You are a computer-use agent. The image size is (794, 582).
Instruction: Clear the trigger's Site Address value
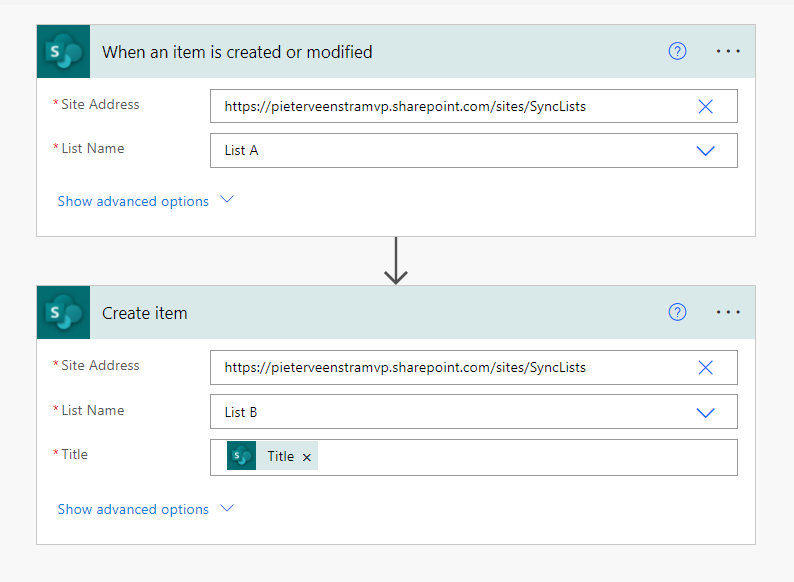point(705,106)
